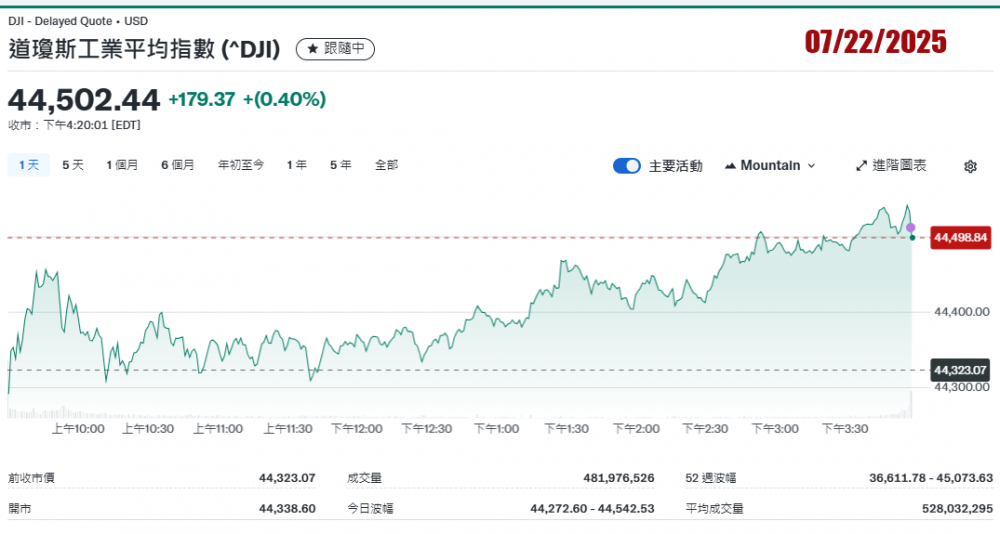Open the 進階圖表 advanced chart
This screenshot has height=534, width=1000.
891,165
